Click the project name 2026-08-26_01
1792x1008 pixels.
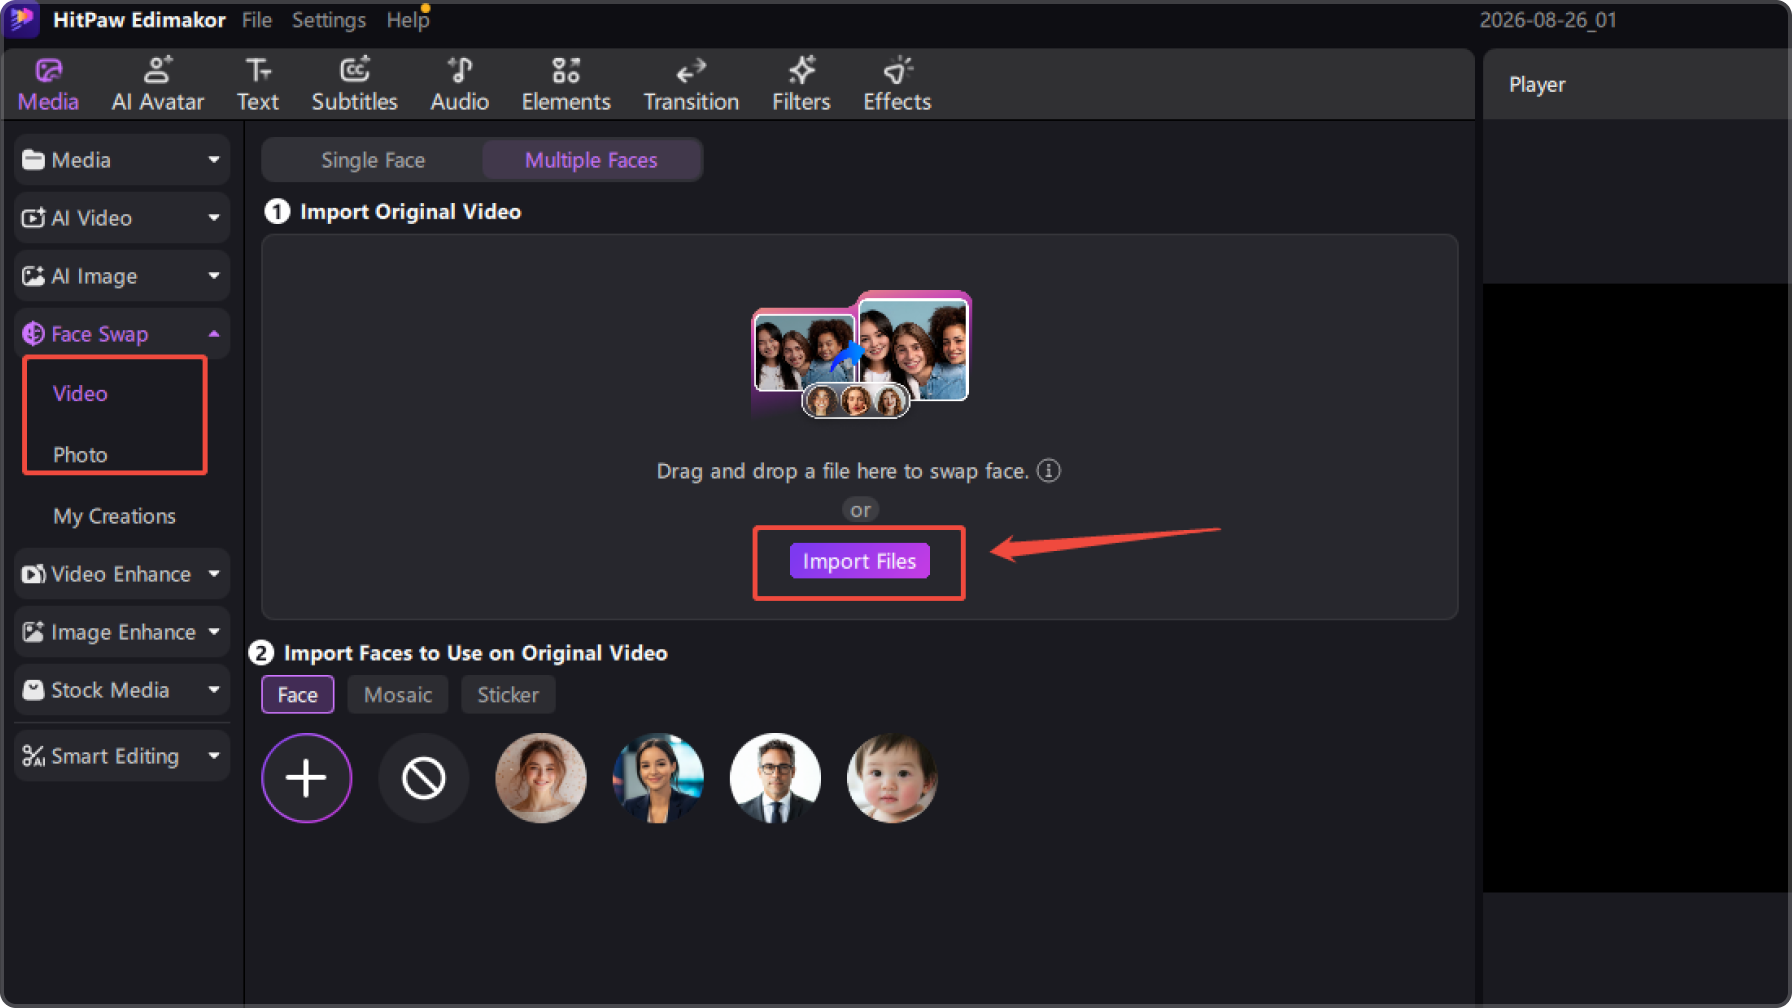click(1548, 20)
